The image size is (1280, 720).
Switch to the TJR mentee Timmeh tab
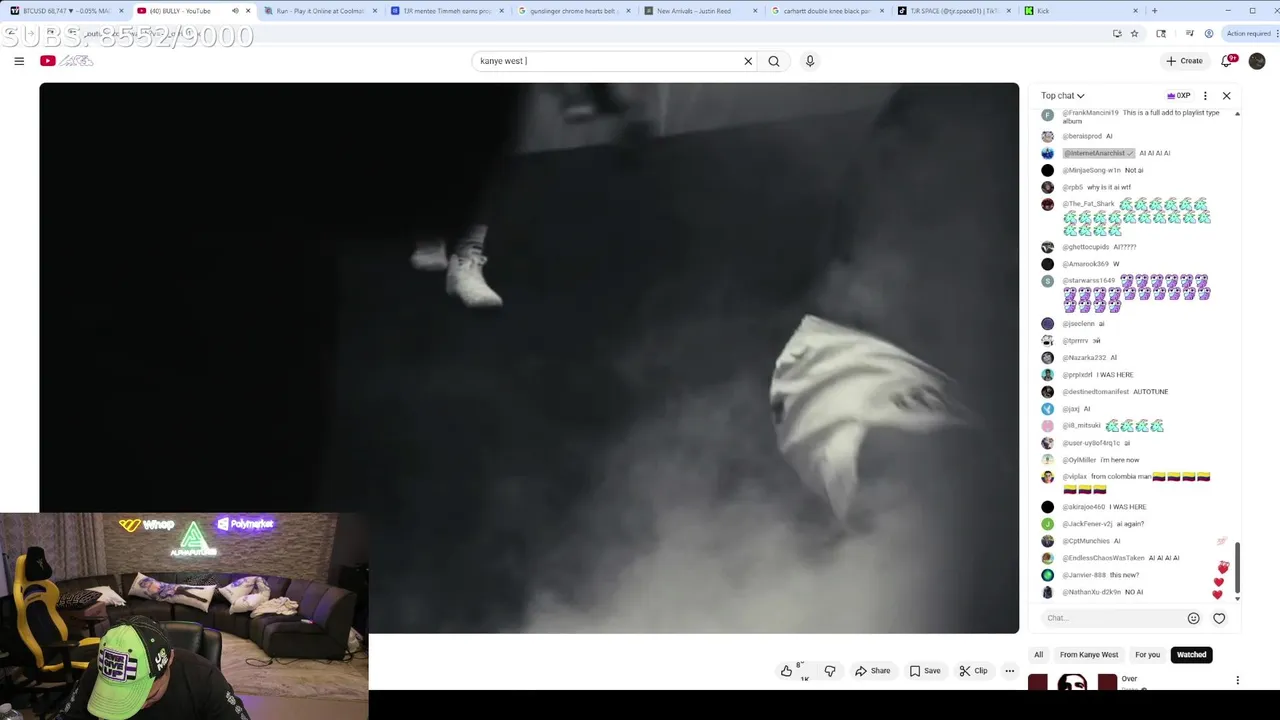(x=447, y=11)
